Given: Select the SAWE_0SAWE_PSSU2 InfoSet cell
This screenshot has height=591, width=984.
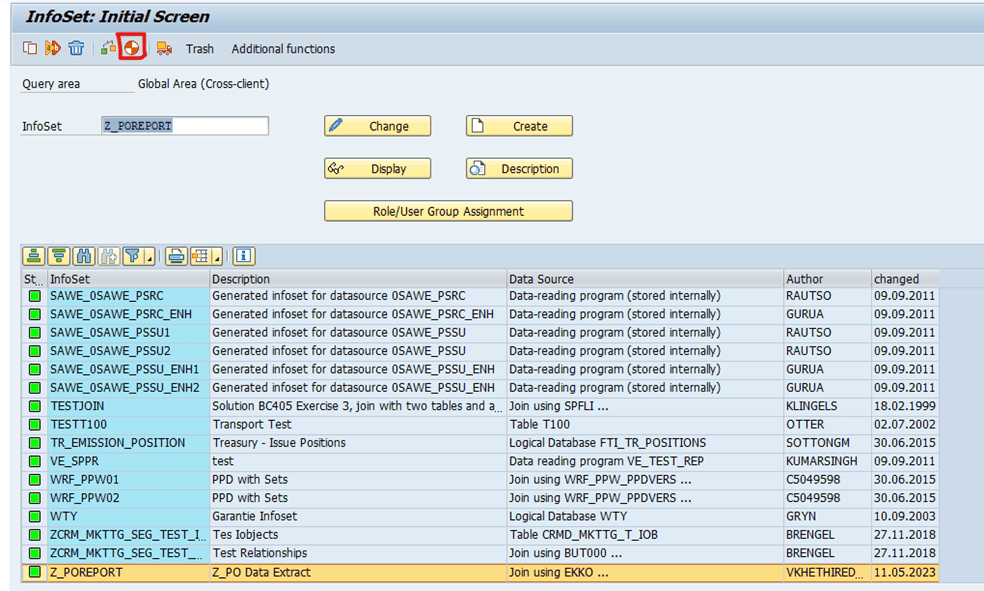Looking at the screenshot, I should [129, 351].
